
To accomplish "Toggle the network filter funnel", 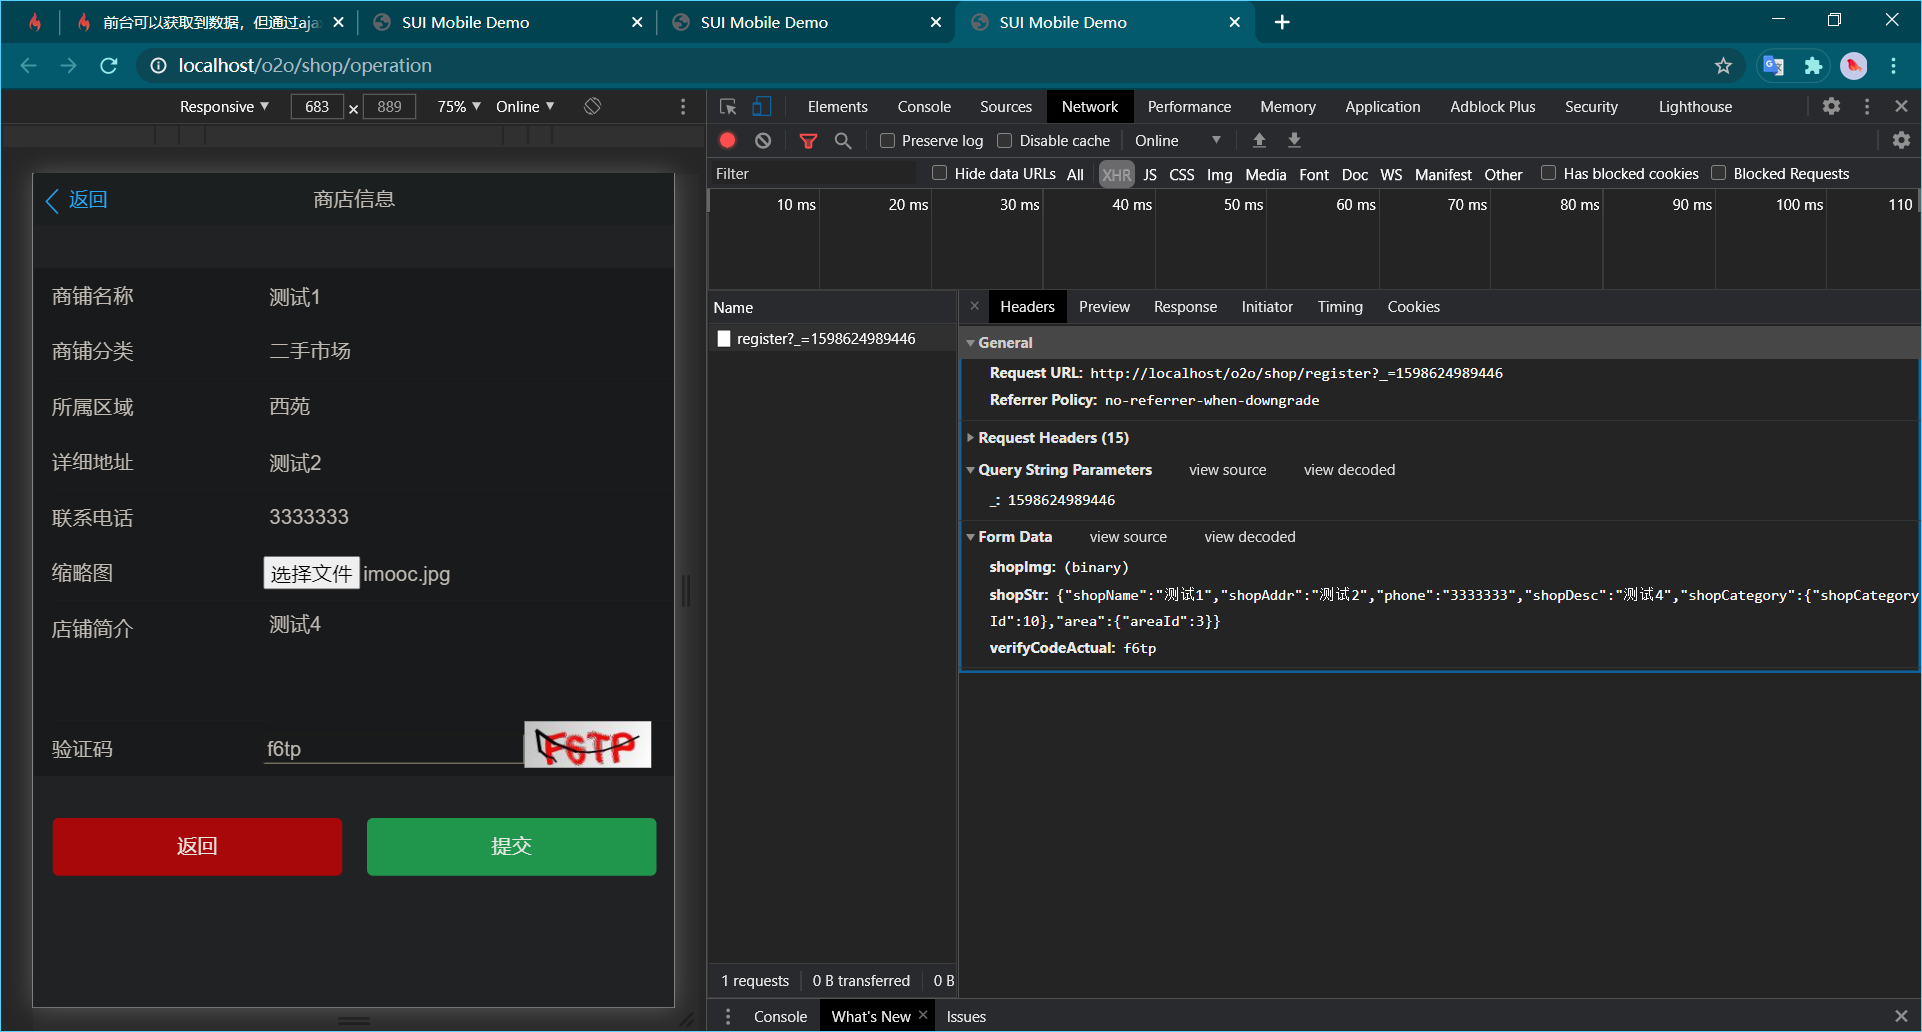I will pyautogui.click(x=808, y=140).
